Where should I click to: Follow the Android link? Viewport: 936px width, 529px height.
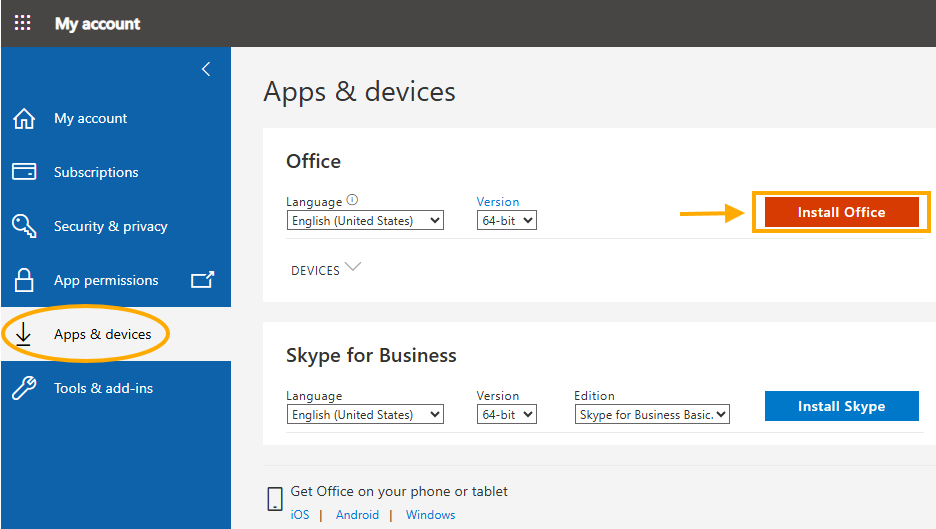click(357, 515)
